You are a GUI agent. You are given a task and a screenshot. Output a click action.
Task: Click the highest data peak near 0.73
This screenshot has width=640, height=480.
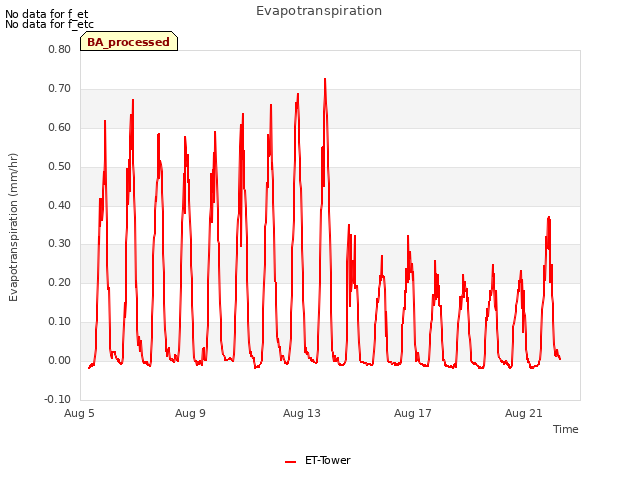coord(325,79)
